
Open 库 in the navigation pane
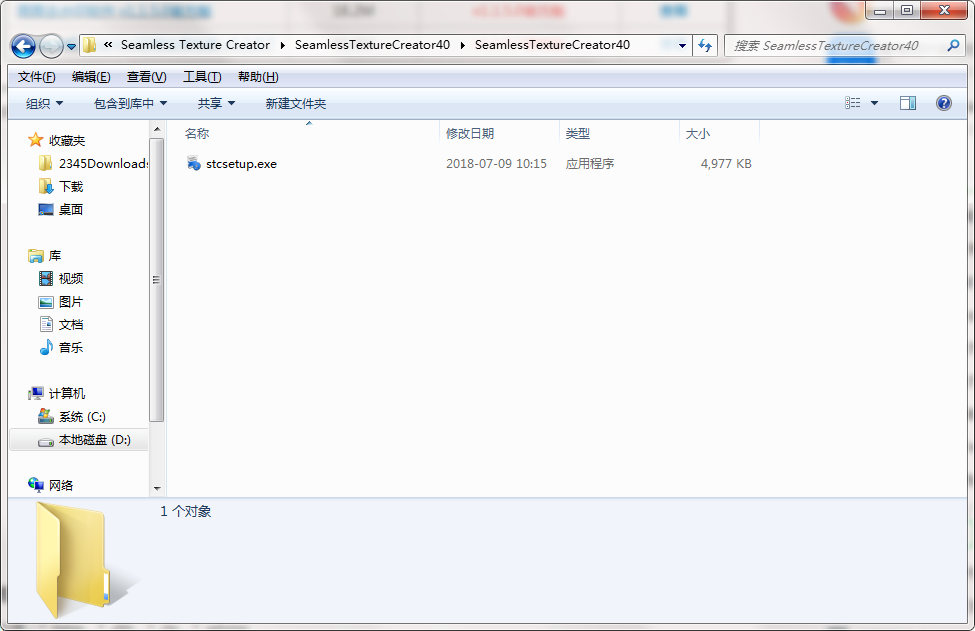click(x=55, y=256)
